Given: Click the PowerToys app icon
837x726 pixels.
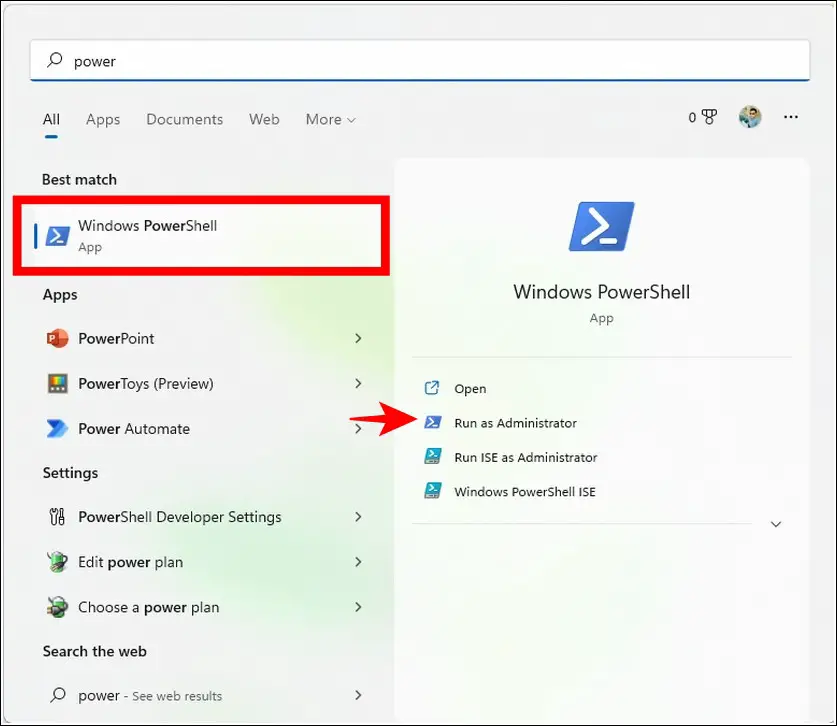Looking at the screenshot, I should coord(58,383).
